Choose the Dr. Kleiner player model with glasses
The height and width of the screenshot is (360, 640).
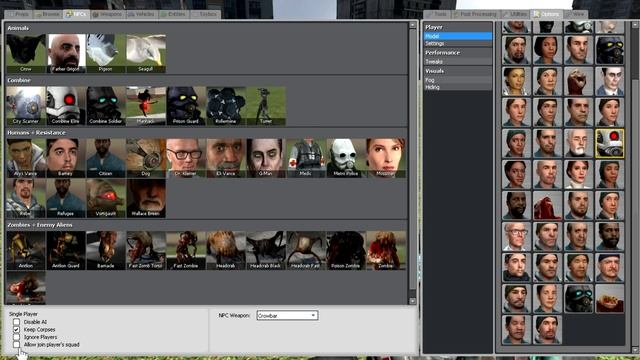click(x=516, y=236)
